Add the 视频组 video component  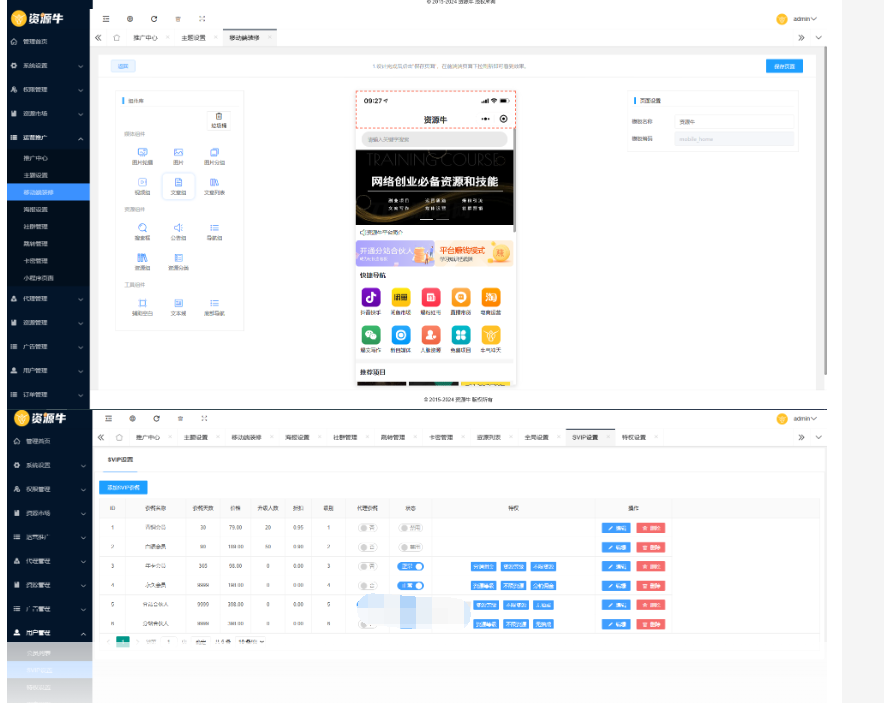pos(142,184)
